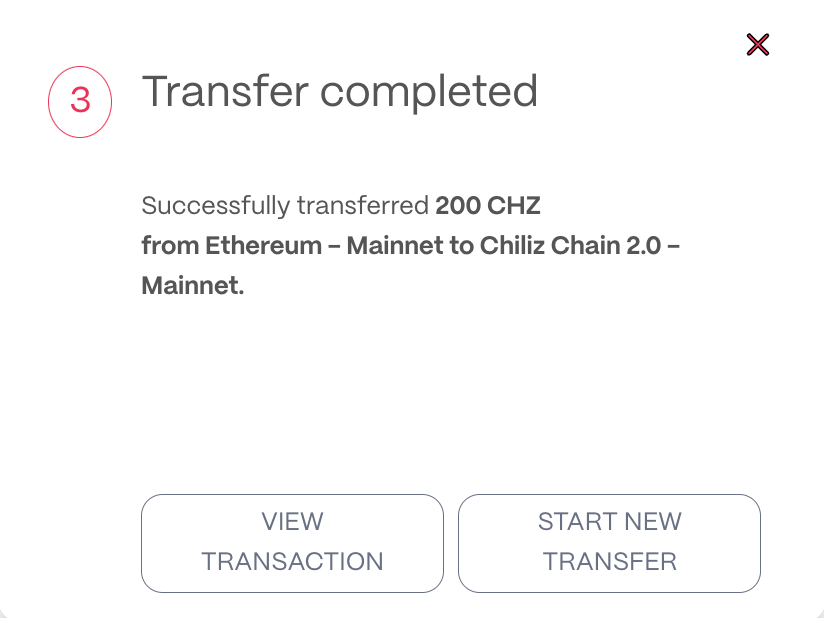
Task: Click the "START NEW" line of the right button
Action: 609,522
